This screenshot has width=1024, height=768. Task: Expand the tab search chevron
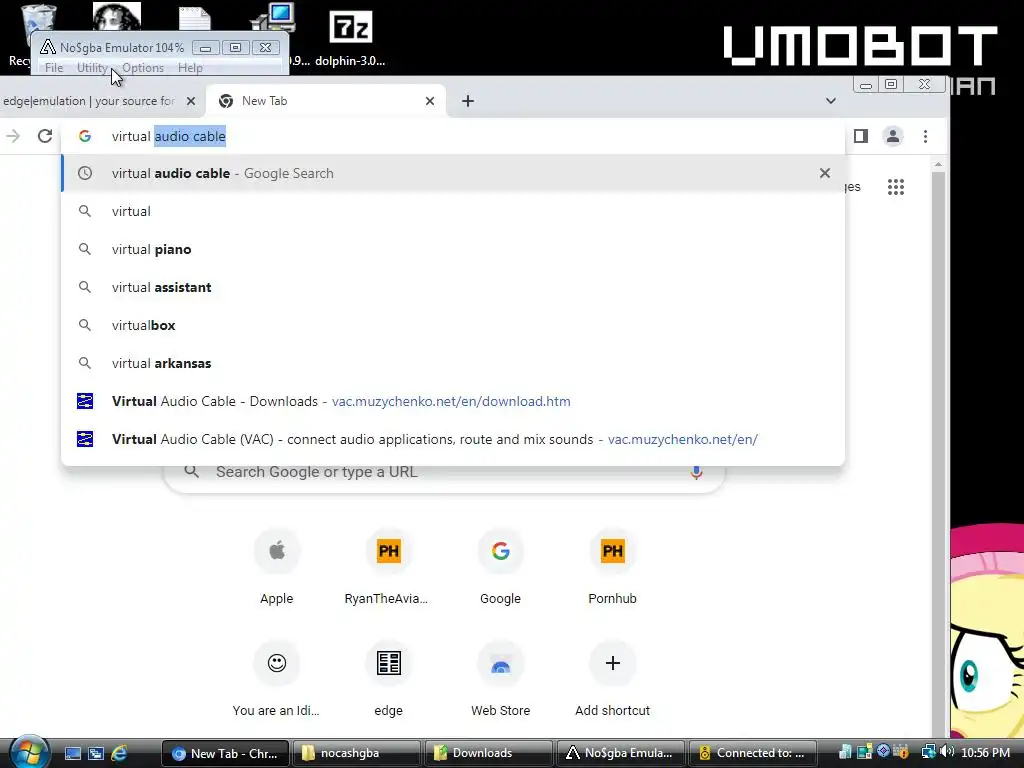[831, 101]
